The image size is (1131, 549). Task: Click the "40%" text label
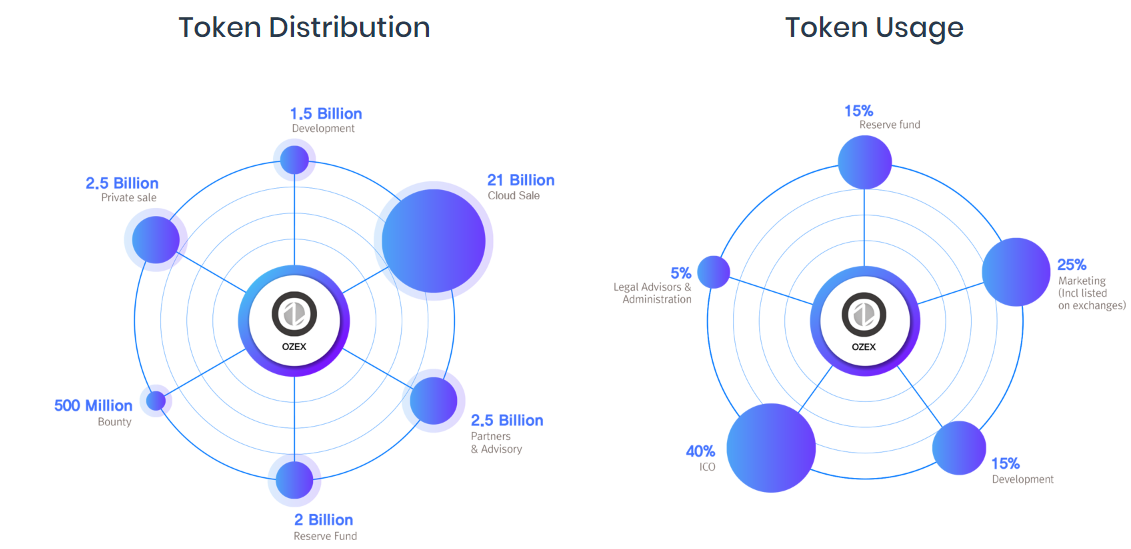tap(699, 451)
